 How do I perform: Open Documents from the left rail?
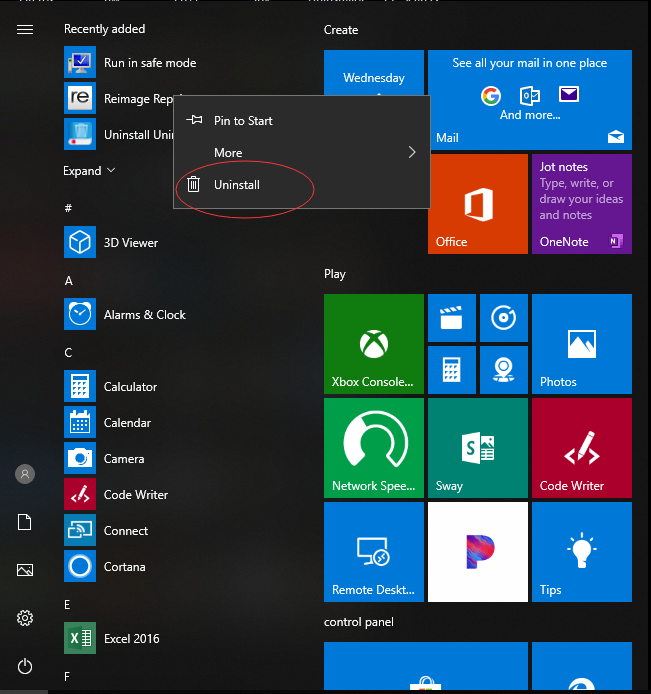25,522
